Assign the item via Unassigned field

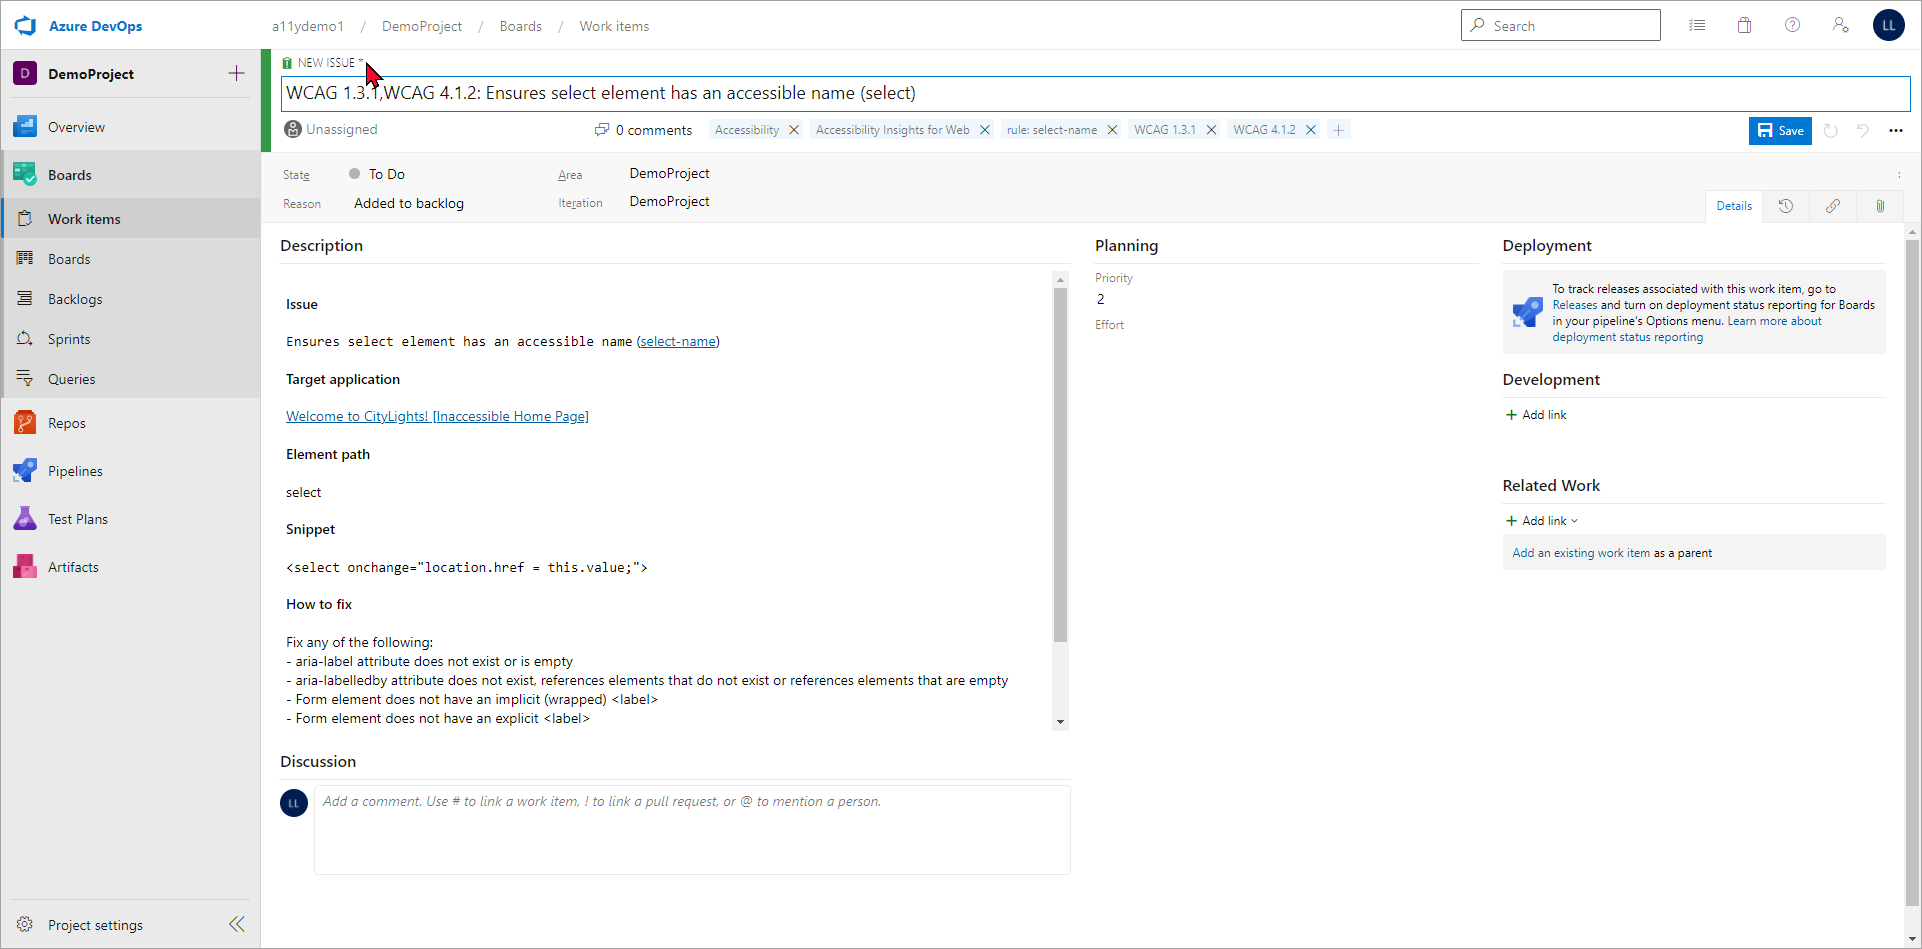[x=332, y=129]
